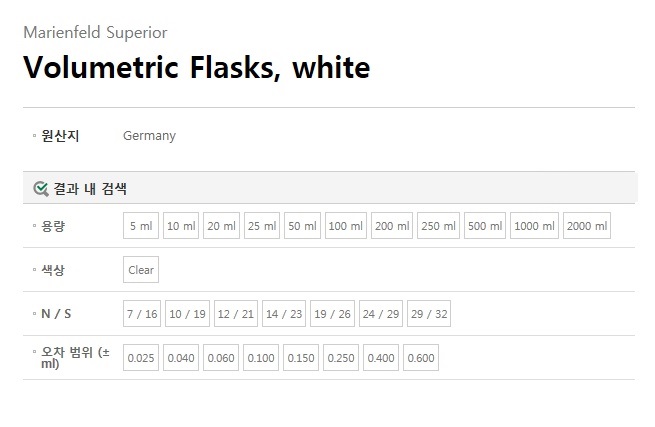Filter by 10 ml volume
655x427 pixels.
tap(181, 226)
